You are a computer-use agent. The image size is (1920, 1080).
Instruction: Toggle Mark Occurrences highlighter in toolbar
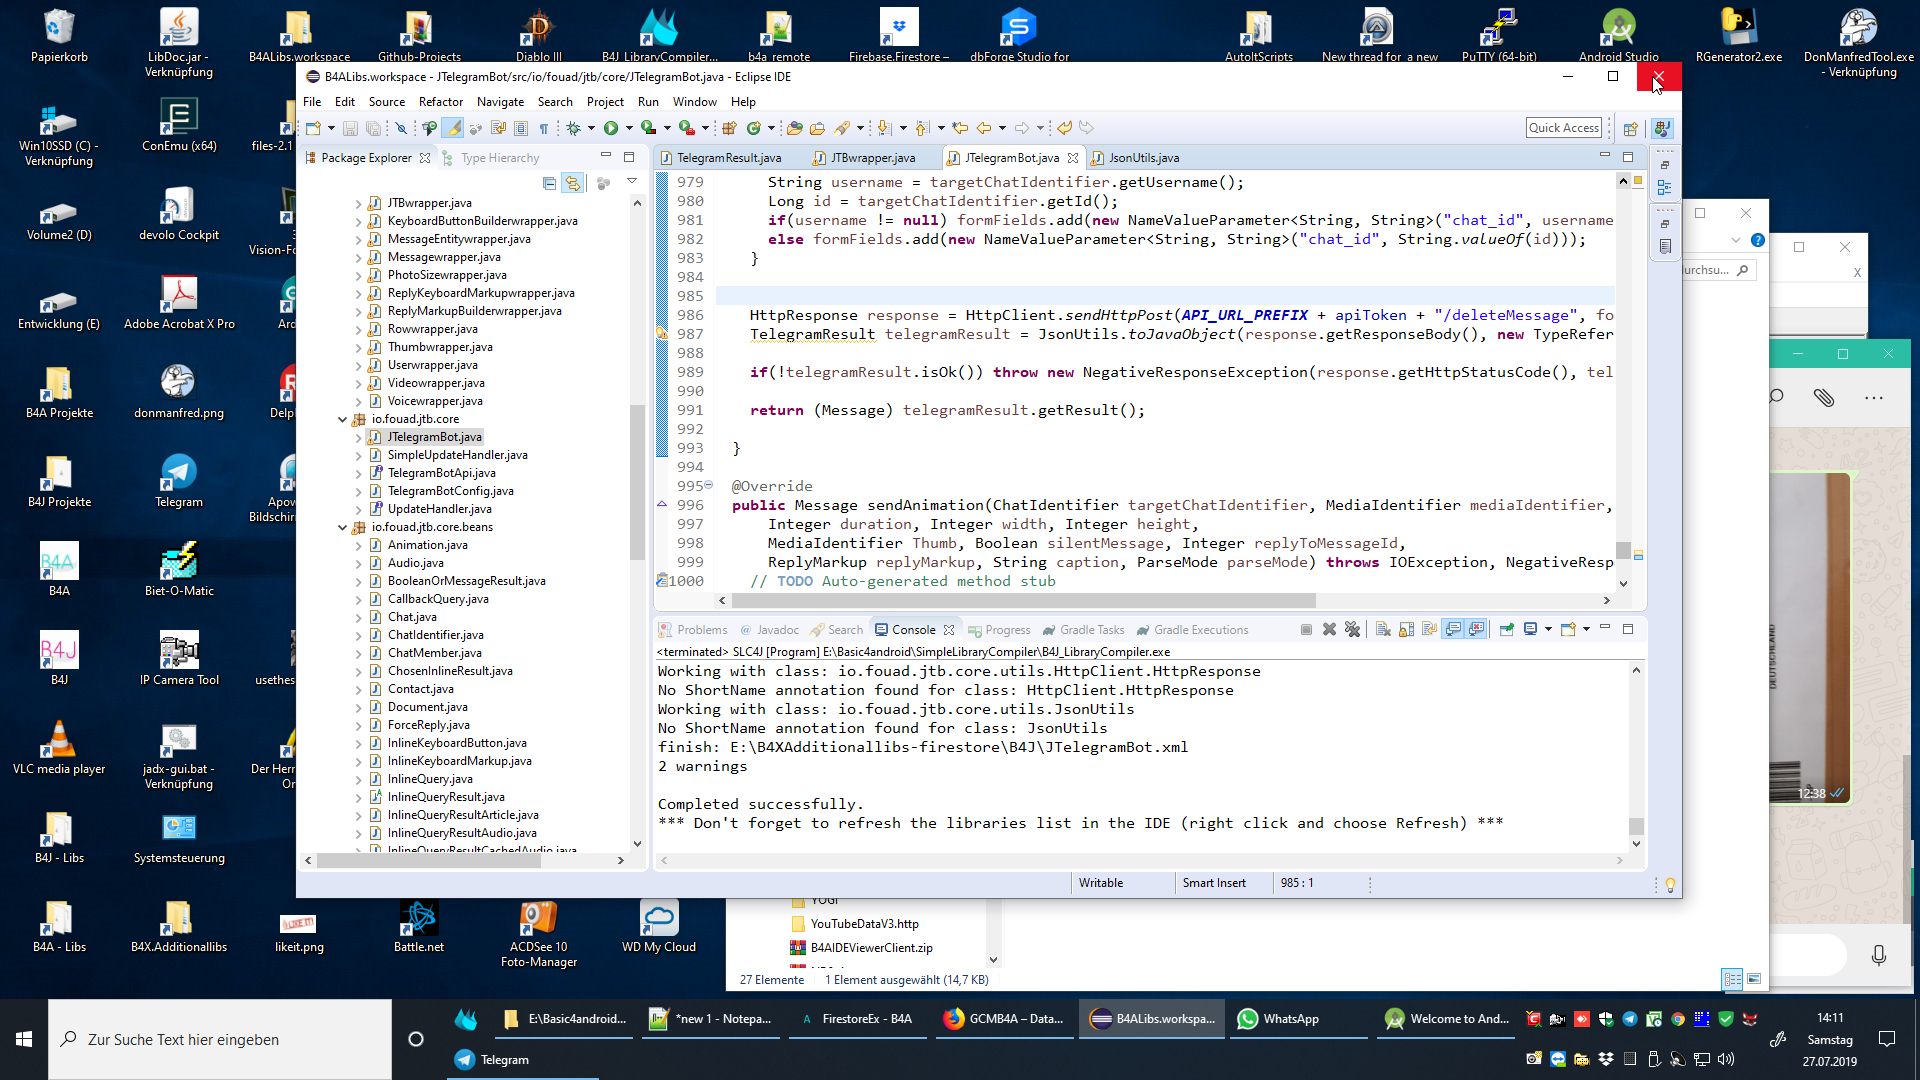(453, 128)
